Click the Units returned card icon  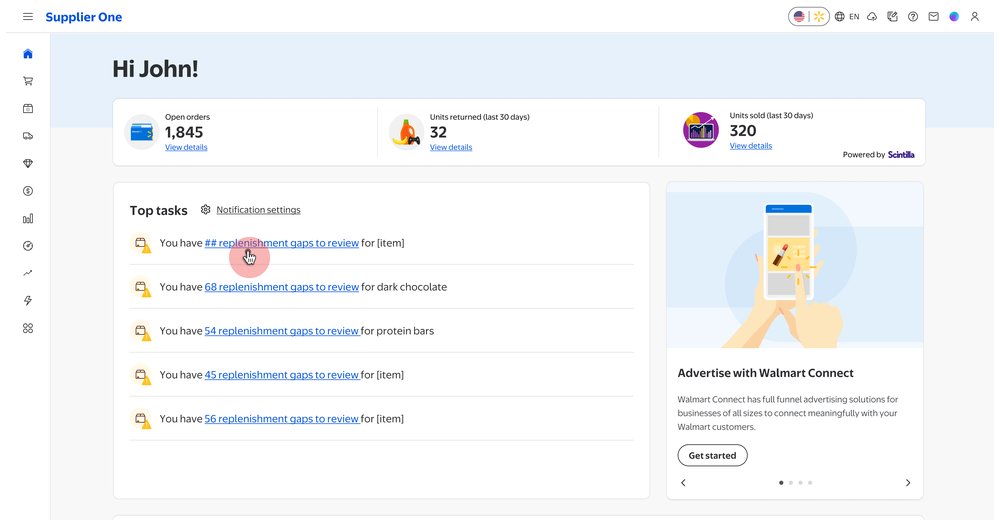click(407, 132)
